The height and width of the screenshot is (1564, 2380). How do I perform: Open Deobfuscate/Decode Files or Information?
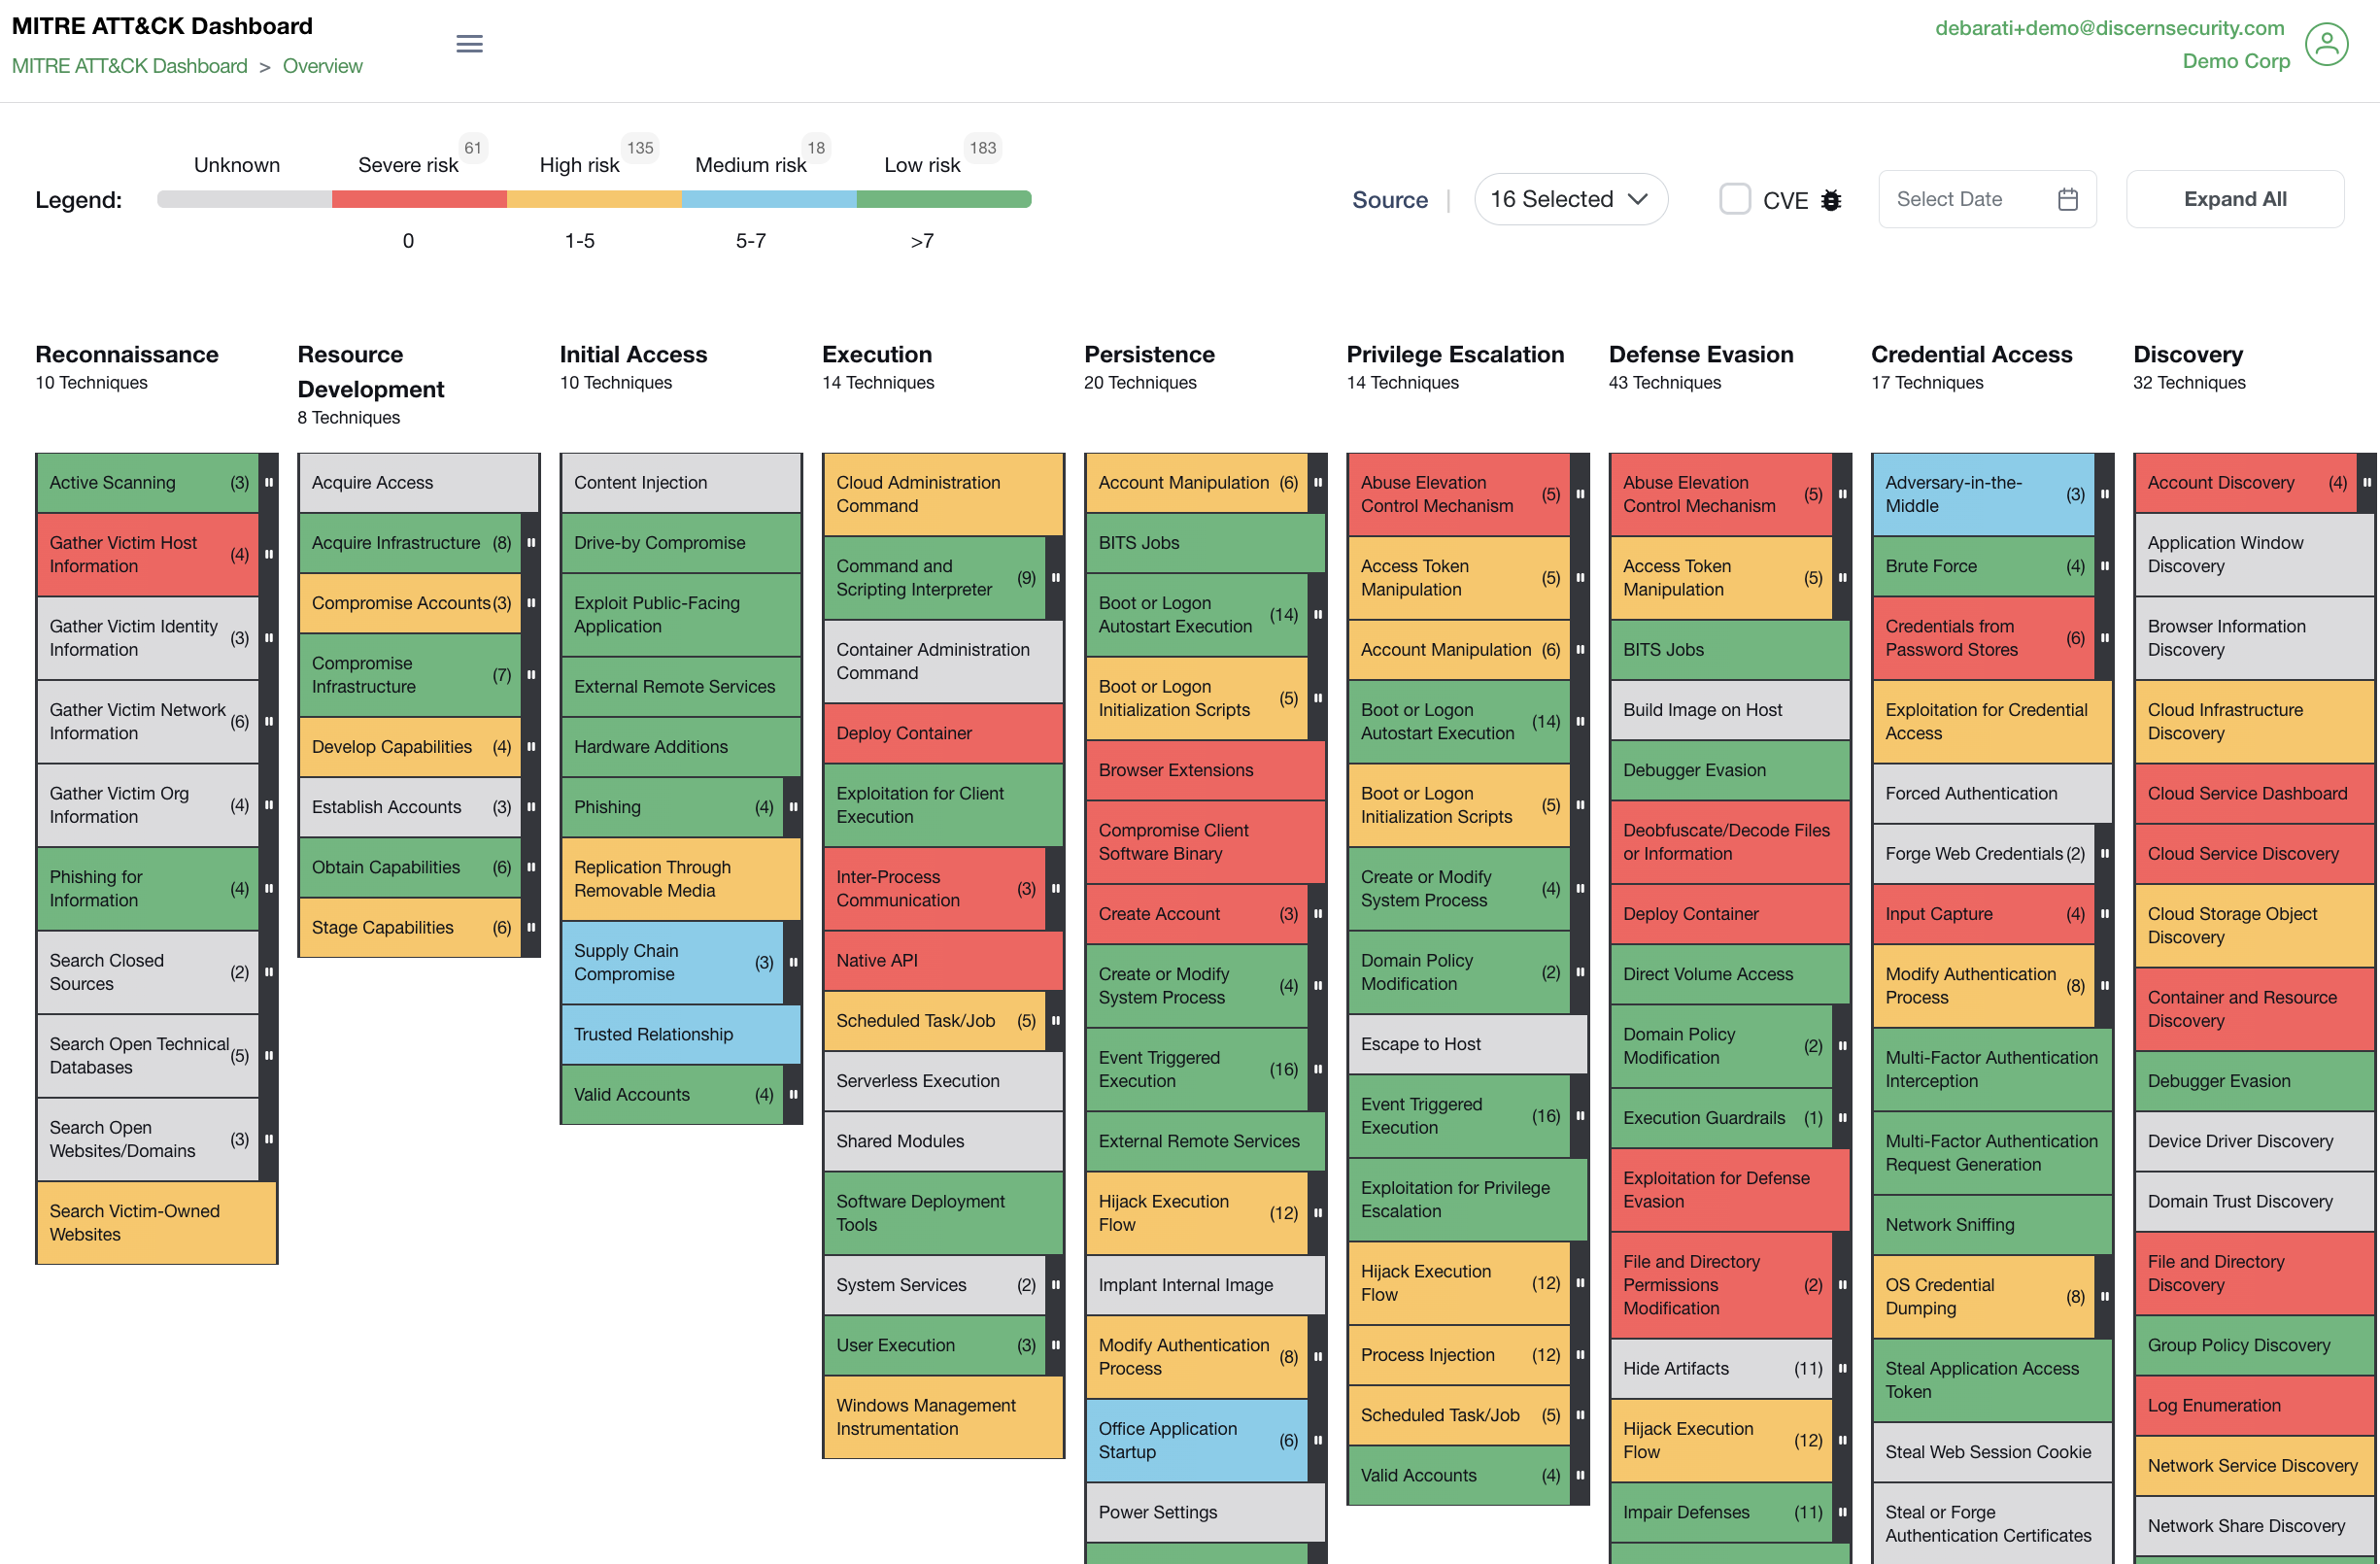1730,842
